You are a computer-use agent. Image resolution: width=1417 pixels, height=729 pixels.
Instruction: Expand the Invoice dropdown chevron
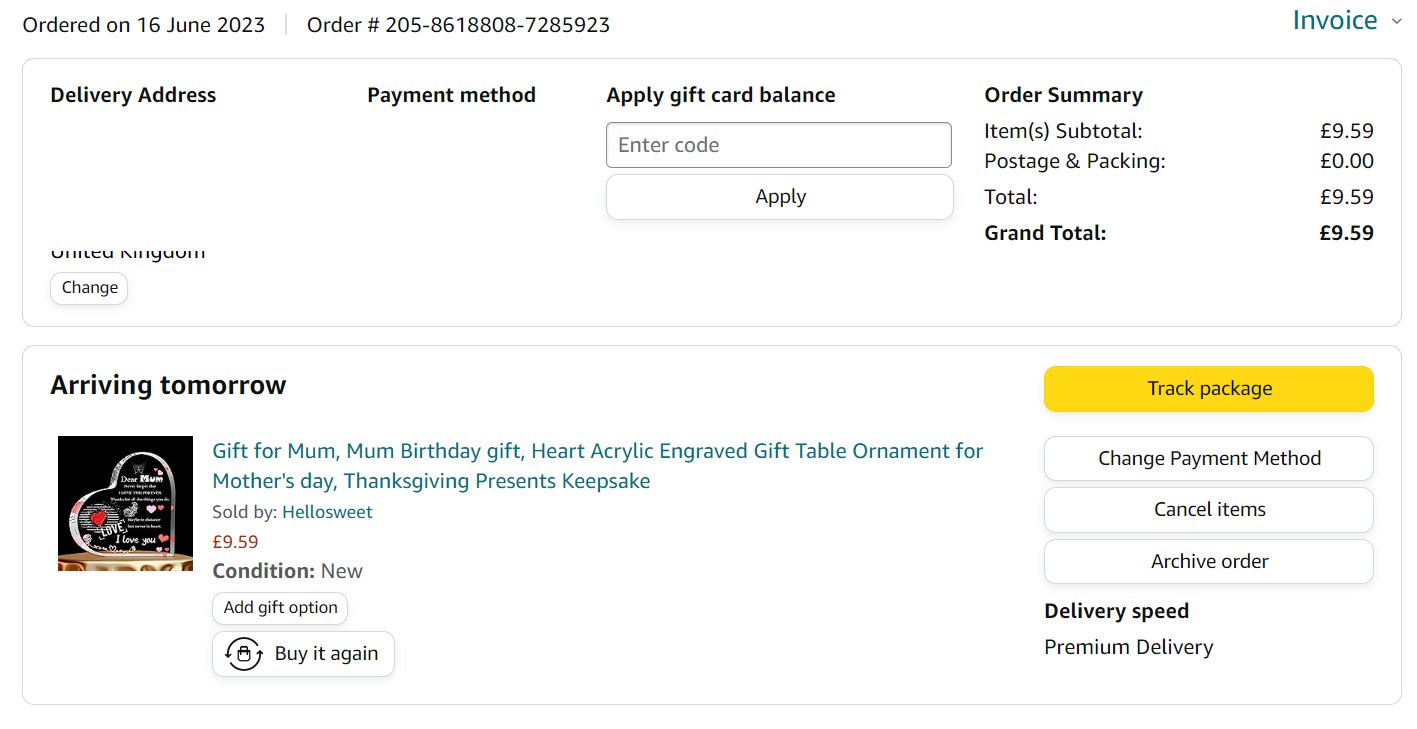(x=1397, y=22)
